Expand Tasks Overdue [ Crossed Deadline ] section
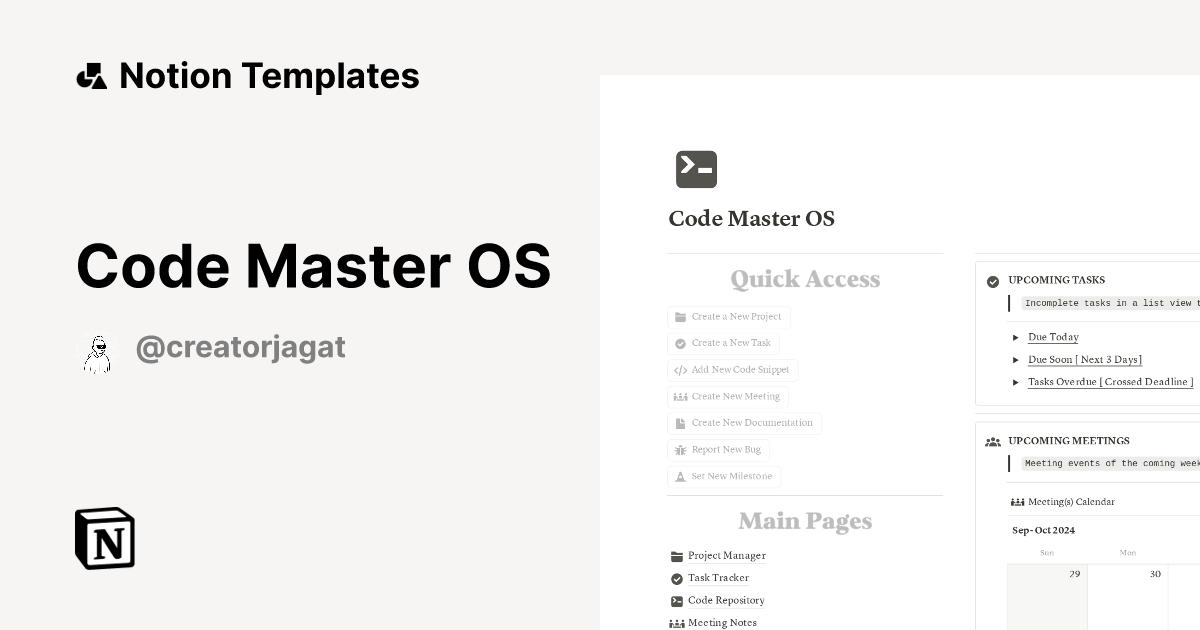This screenshot has width=1200, height=630. point(1016,381)
